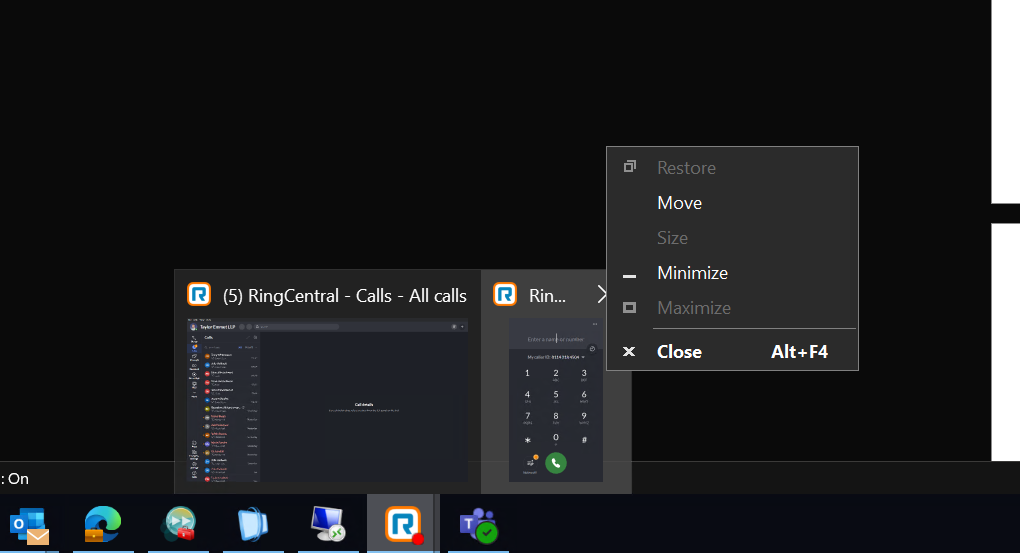The width and height of the screenshot is (1020, 553).
Task: Open the blue book-shaped taskbar app
Action: [x=253, y=524]
